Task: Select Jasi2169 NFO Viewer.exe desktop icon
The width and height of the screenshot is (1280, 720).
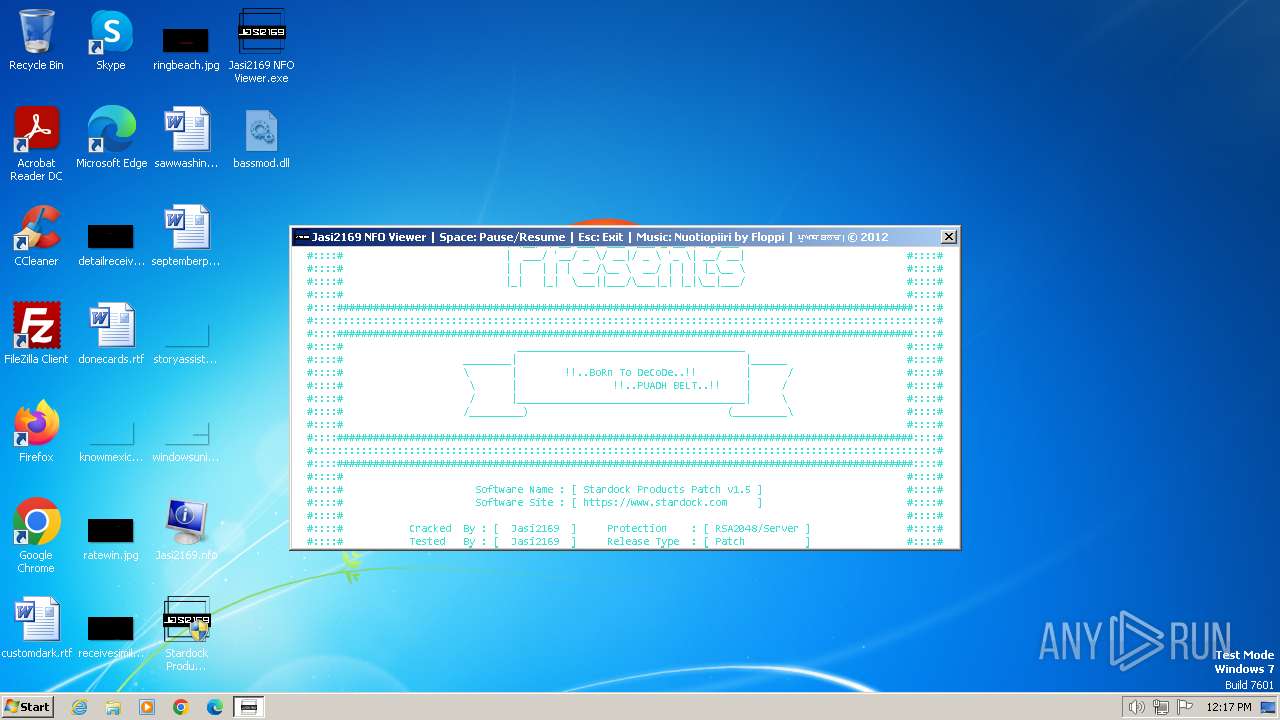Action: point(262,45)
